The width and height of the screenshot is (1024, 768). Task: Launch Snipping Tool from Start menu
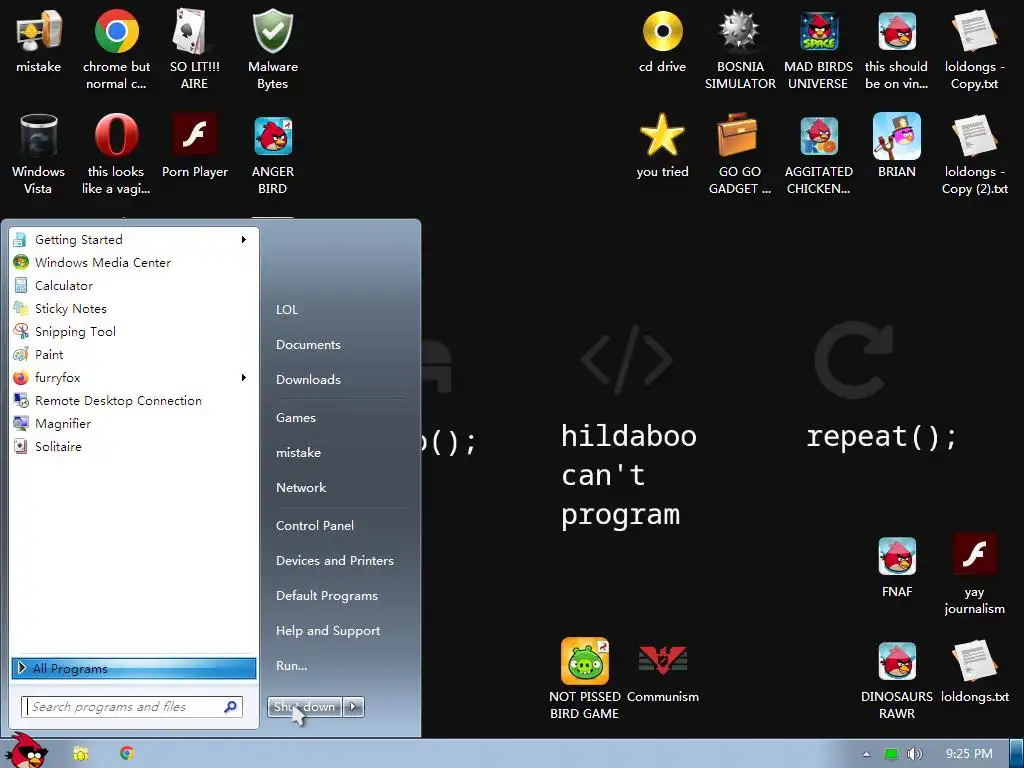click(x=134, y=332)
